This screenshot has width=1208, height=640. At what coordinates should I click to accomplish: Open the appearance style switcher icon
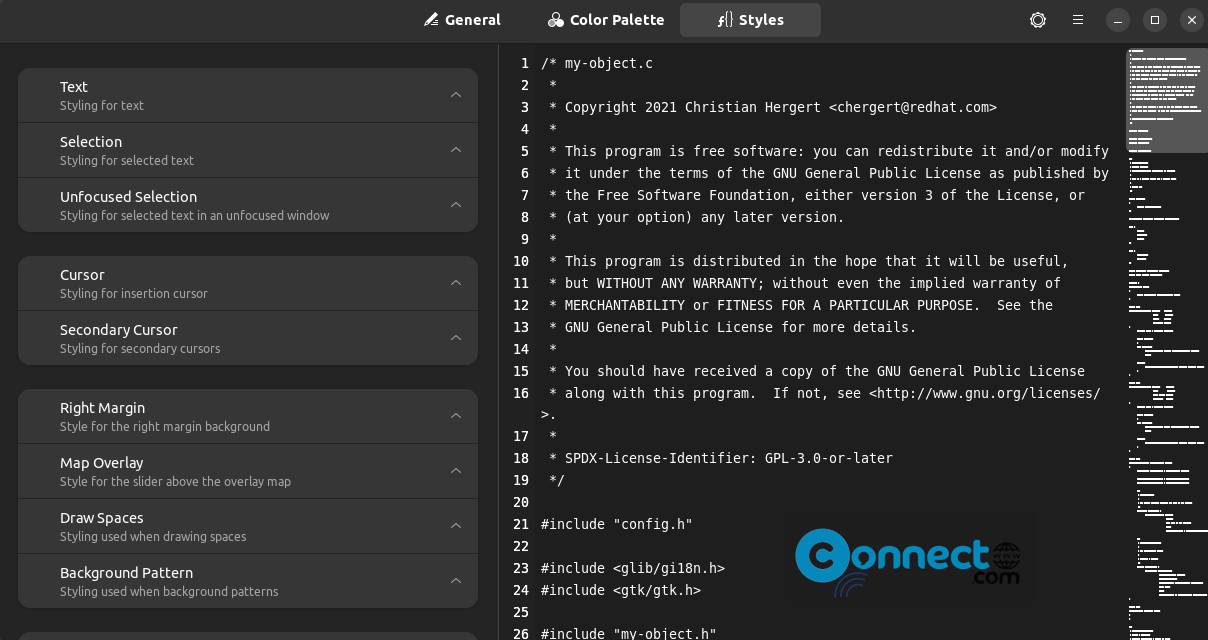coord(1038,20)
